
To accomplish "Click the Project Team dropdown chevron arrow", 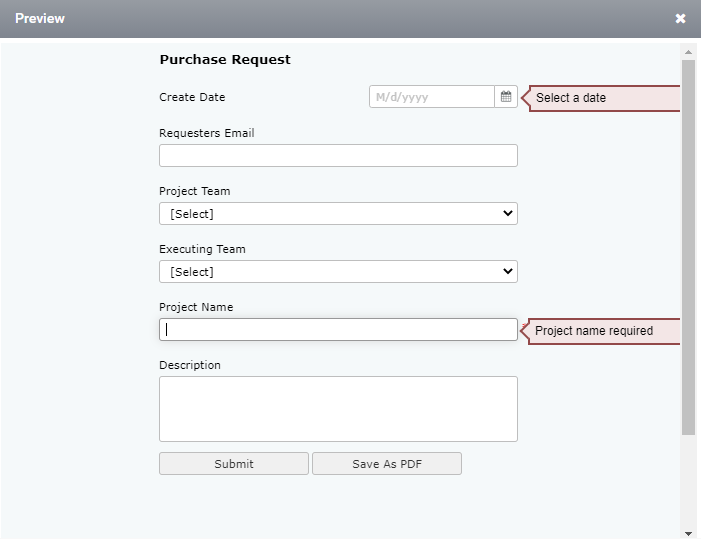I will 507,213.
